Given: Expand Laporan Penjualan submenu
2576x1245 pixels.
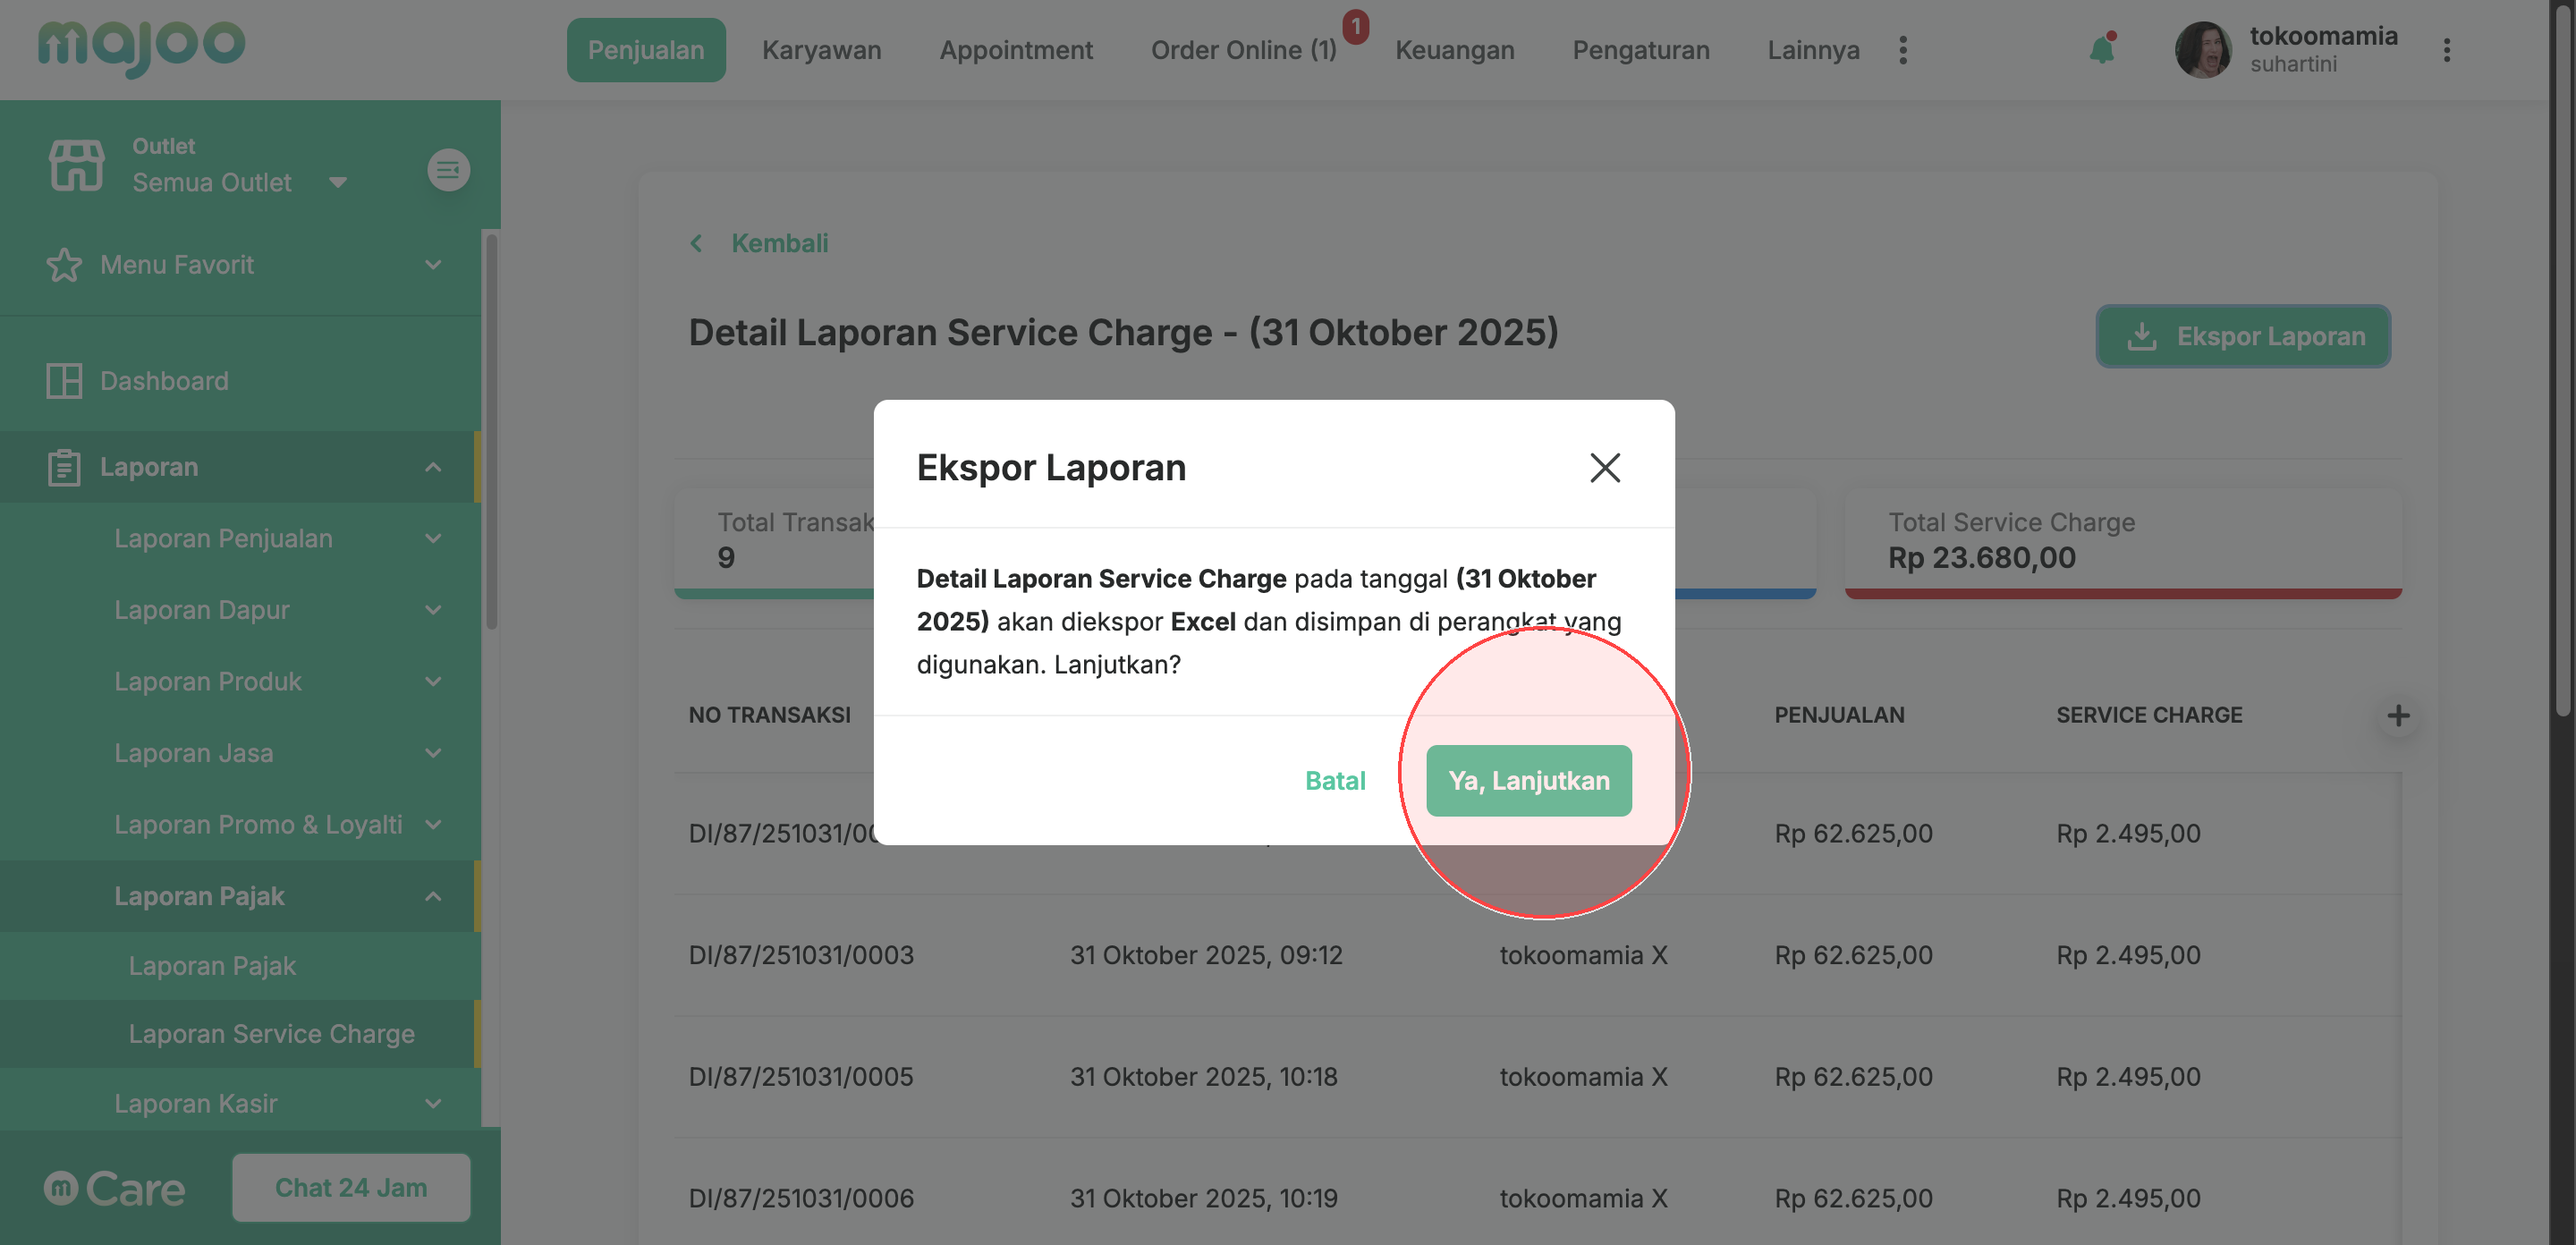Looking at the screenshot, I should [432, 539].
